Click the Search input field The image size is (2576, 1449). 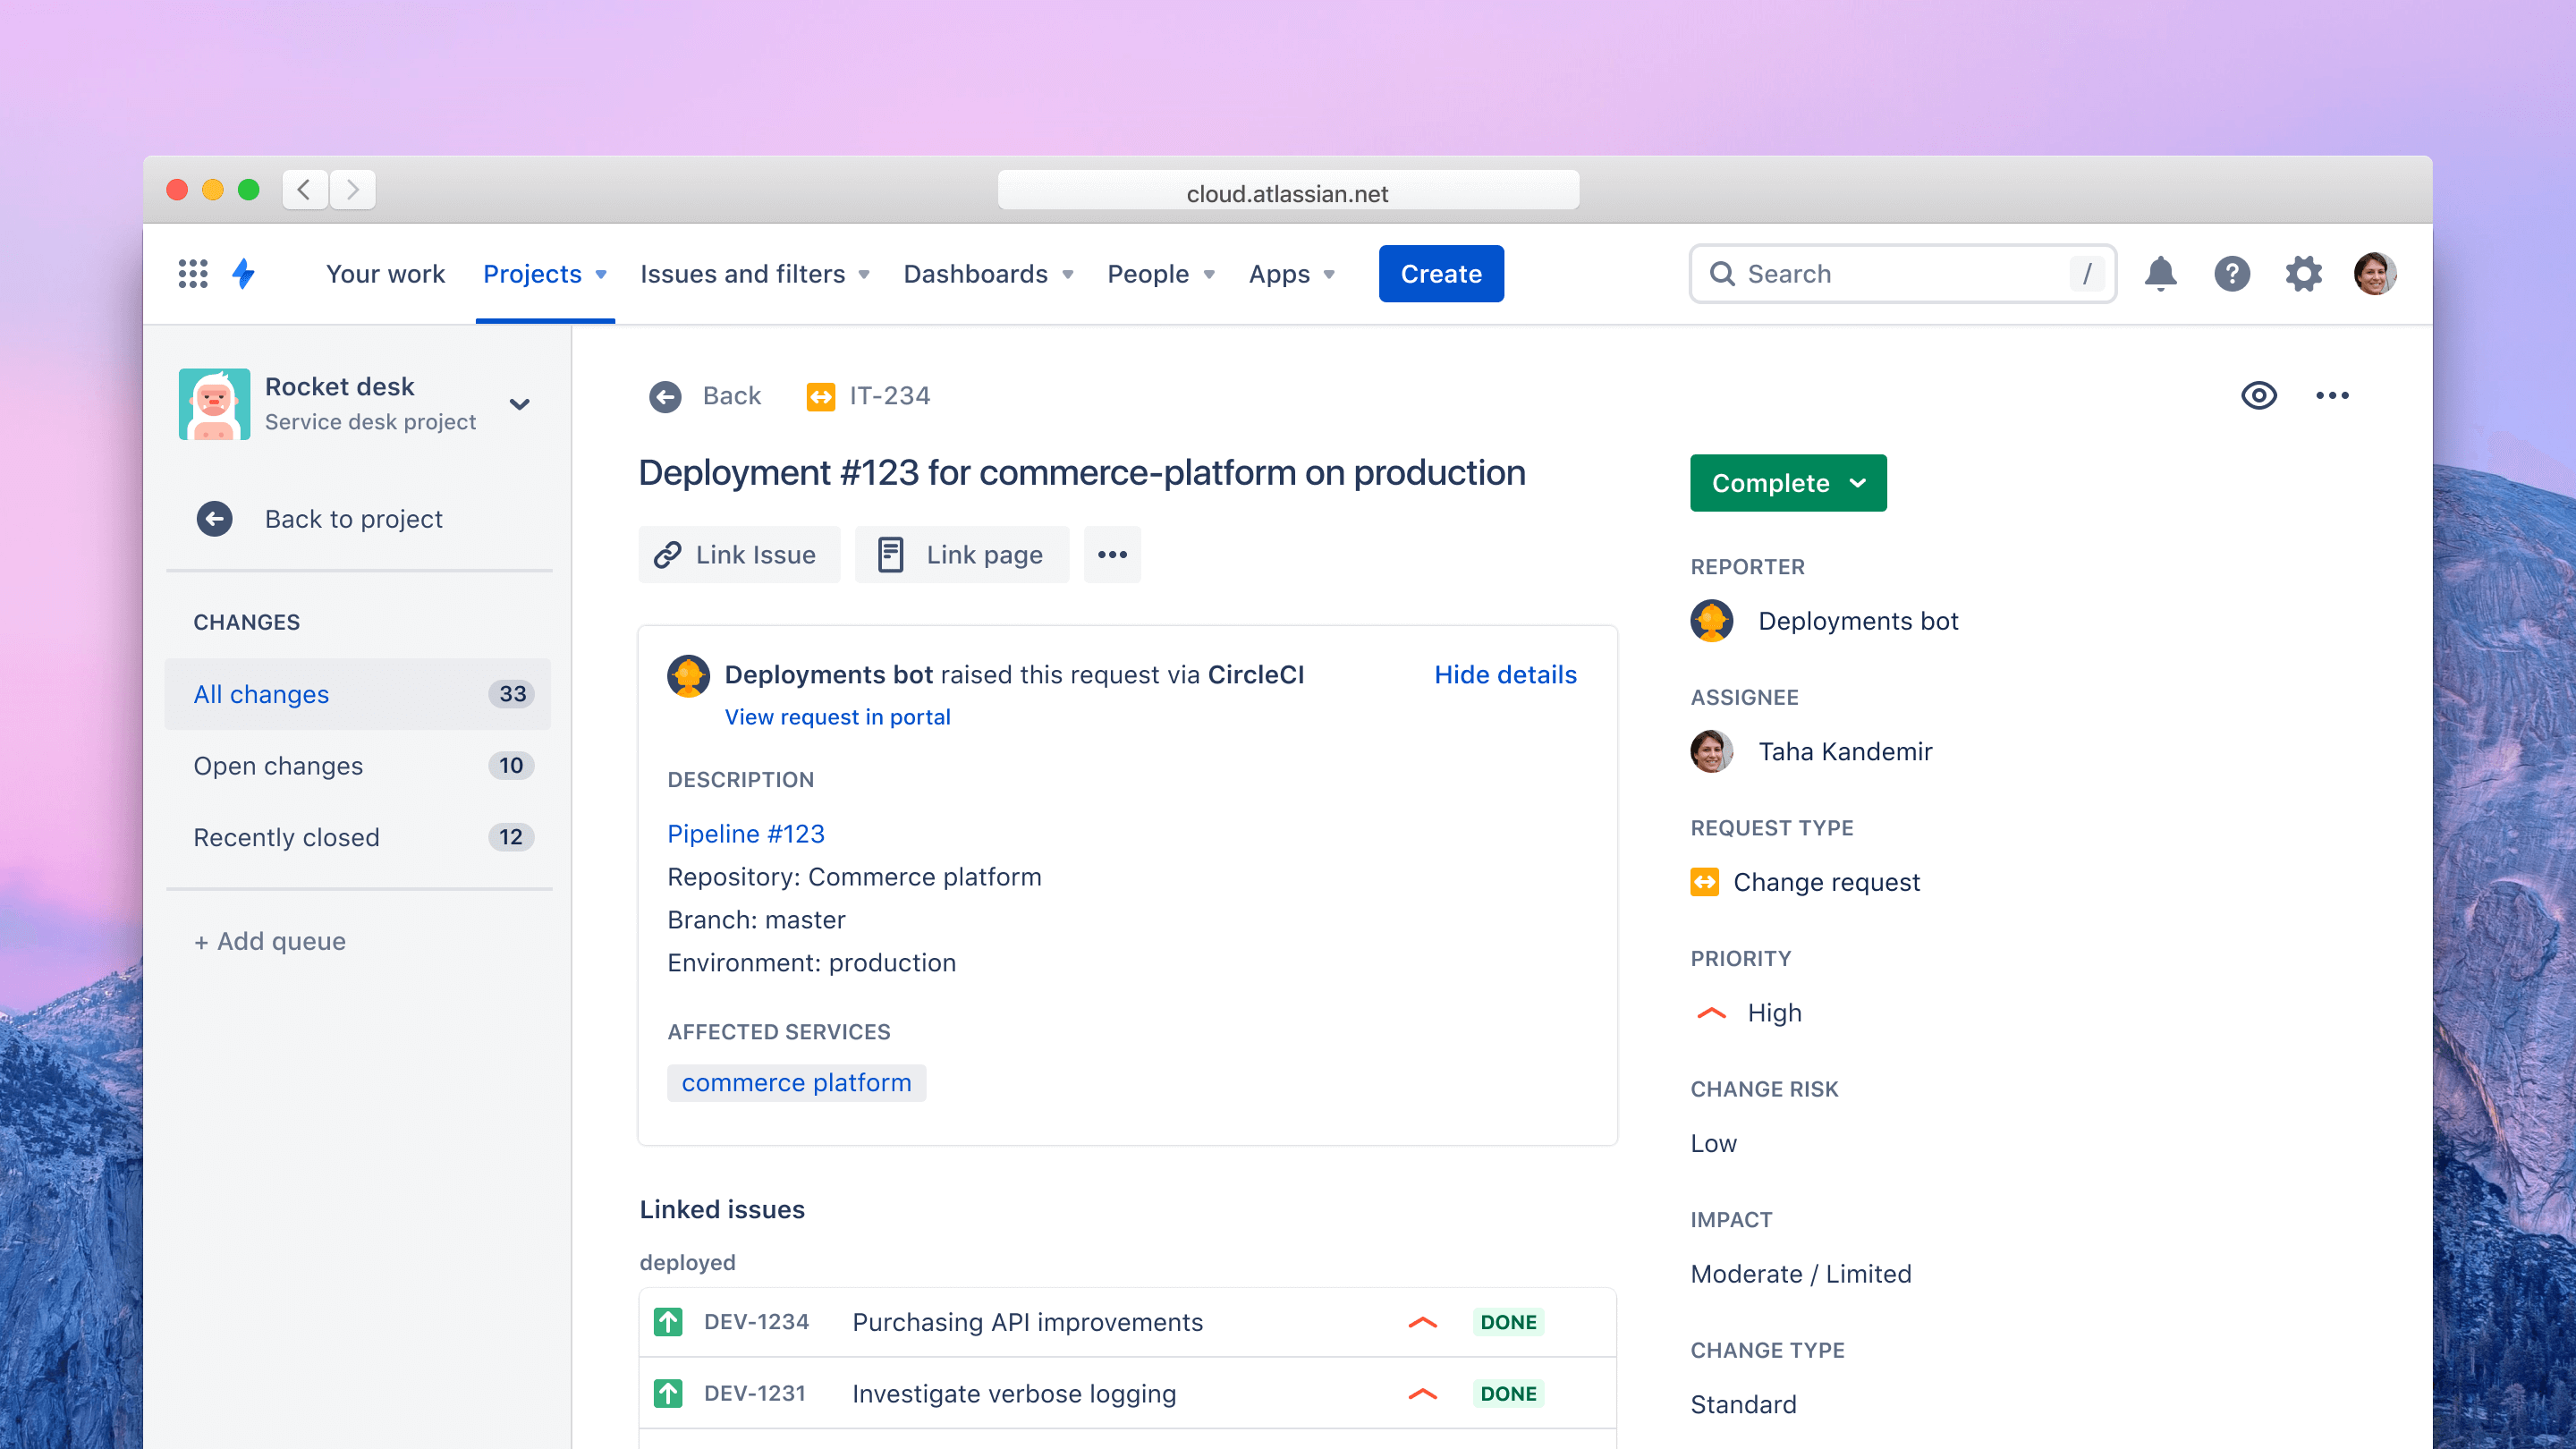[1900, 273]
